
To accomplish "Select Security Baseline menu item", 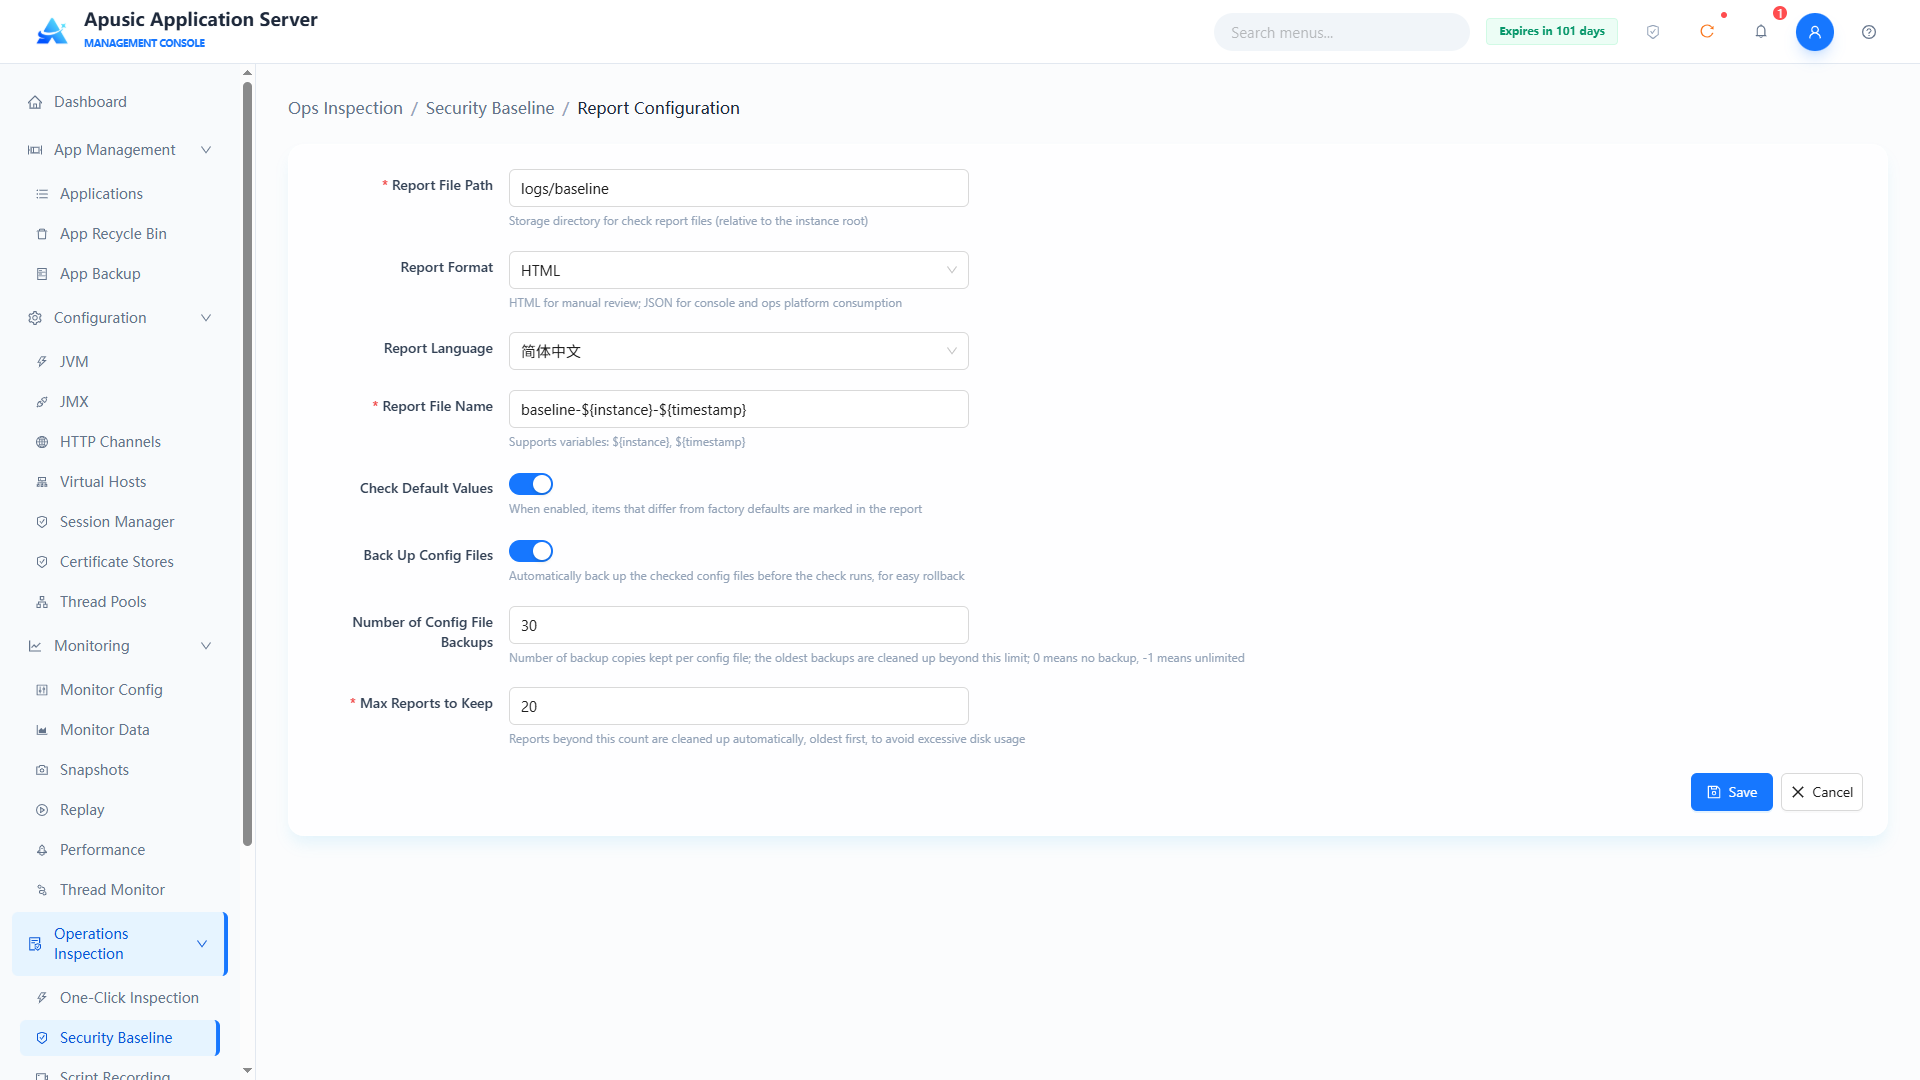I will coord(119,1038).
